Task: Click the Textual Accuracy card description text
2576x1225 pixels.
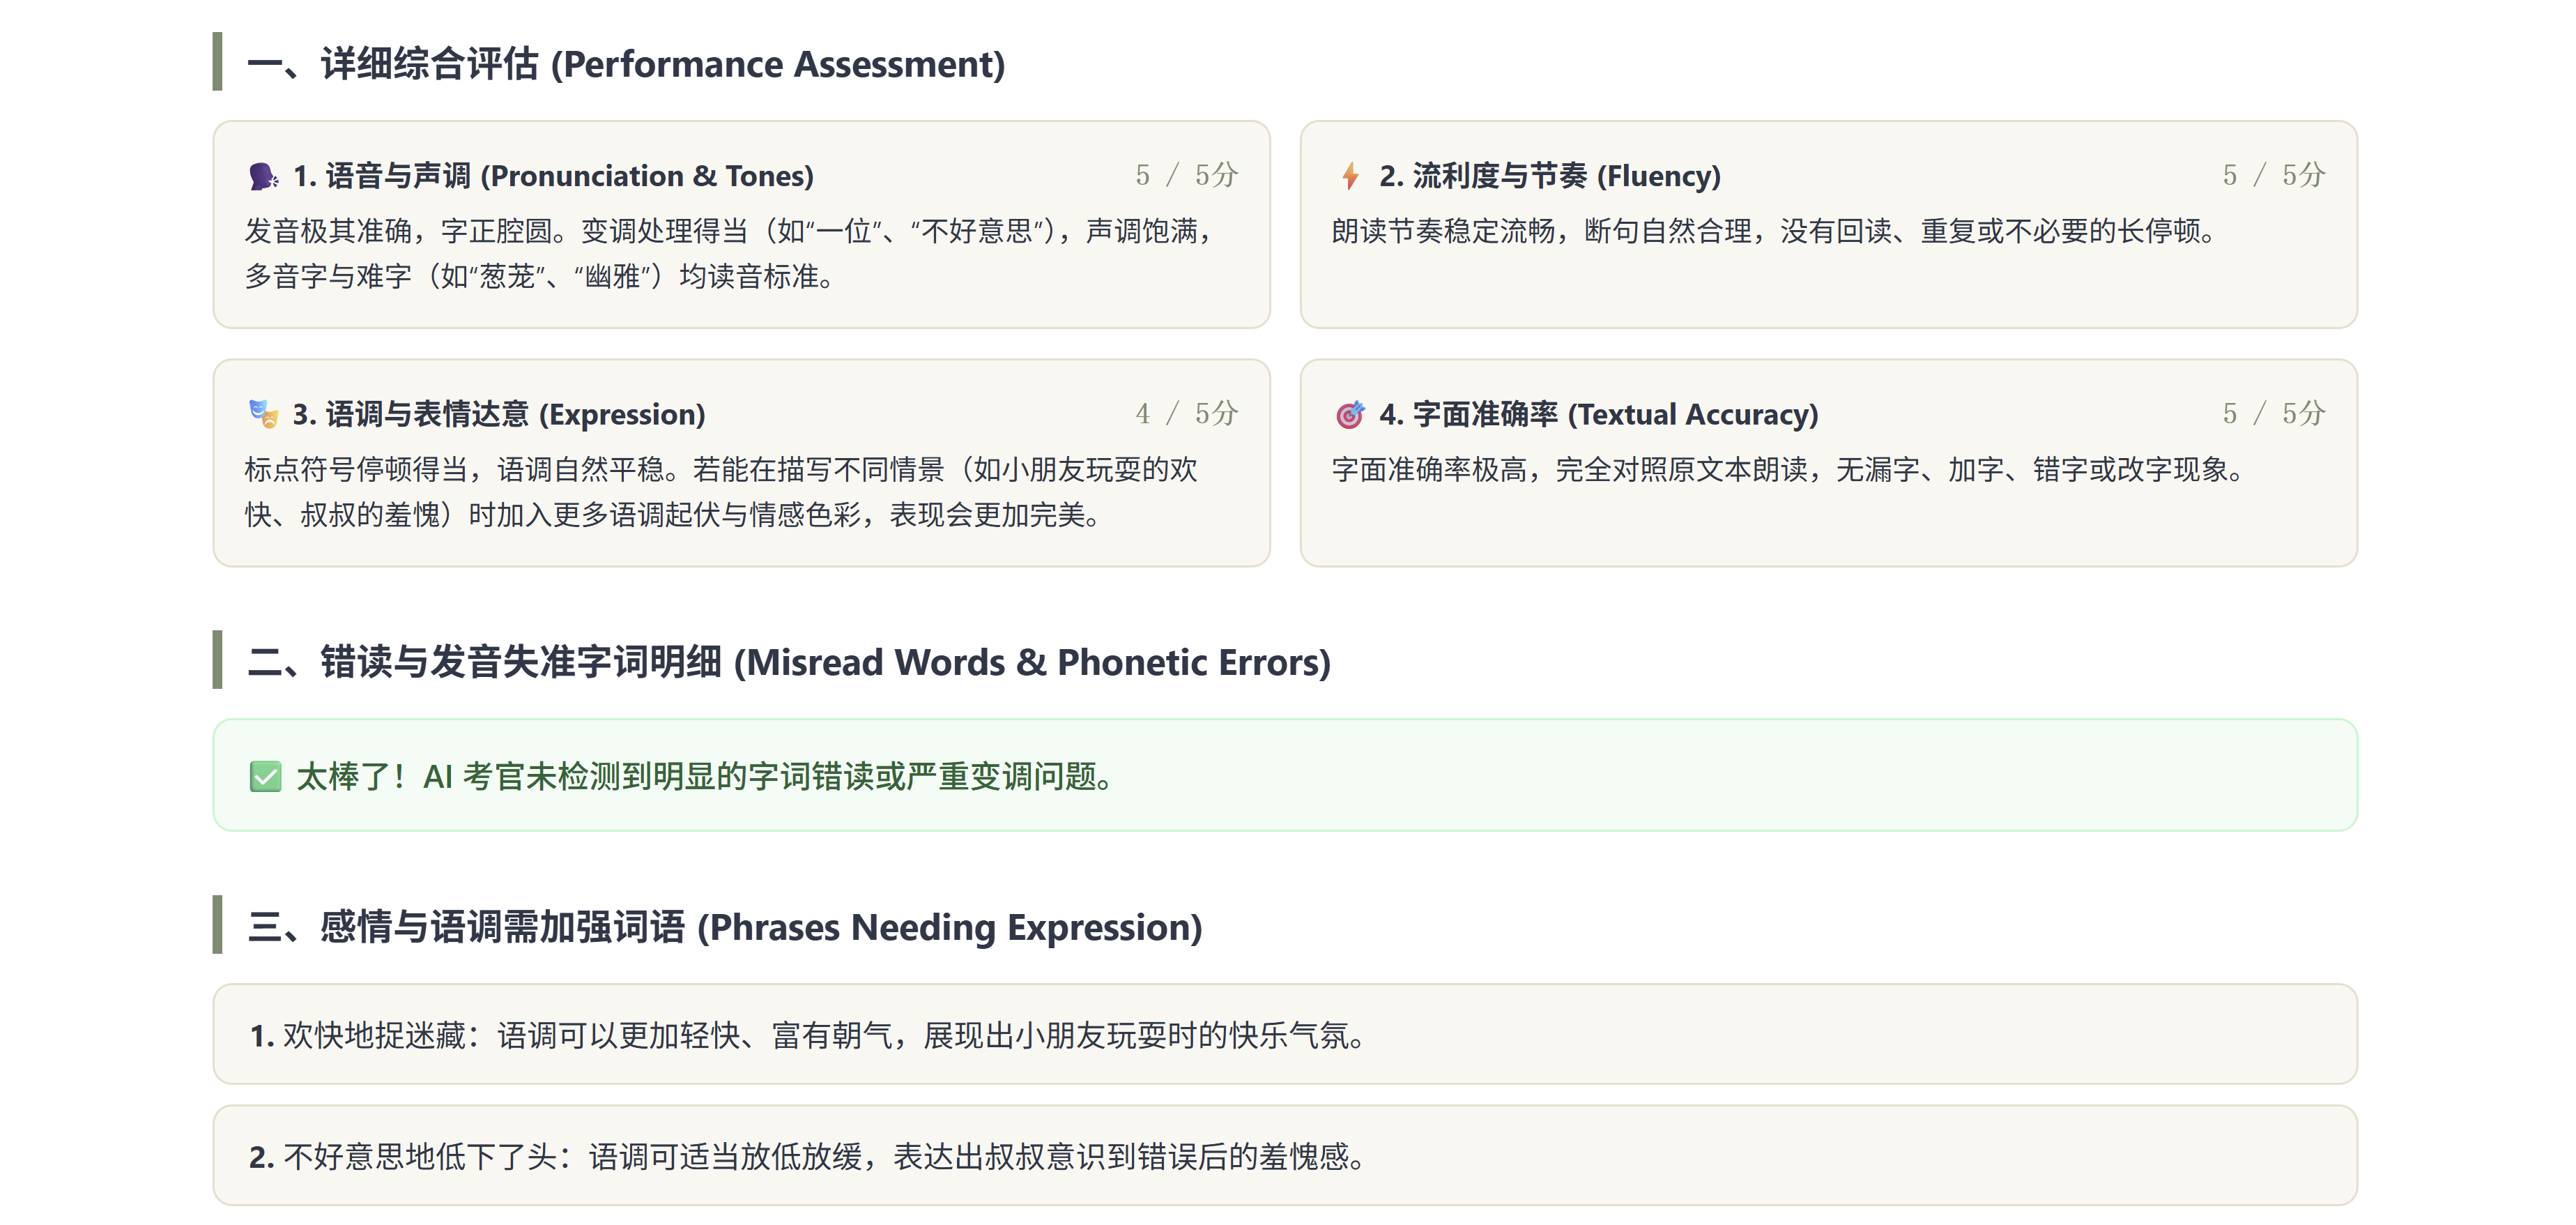Action: coord(1788,469)
